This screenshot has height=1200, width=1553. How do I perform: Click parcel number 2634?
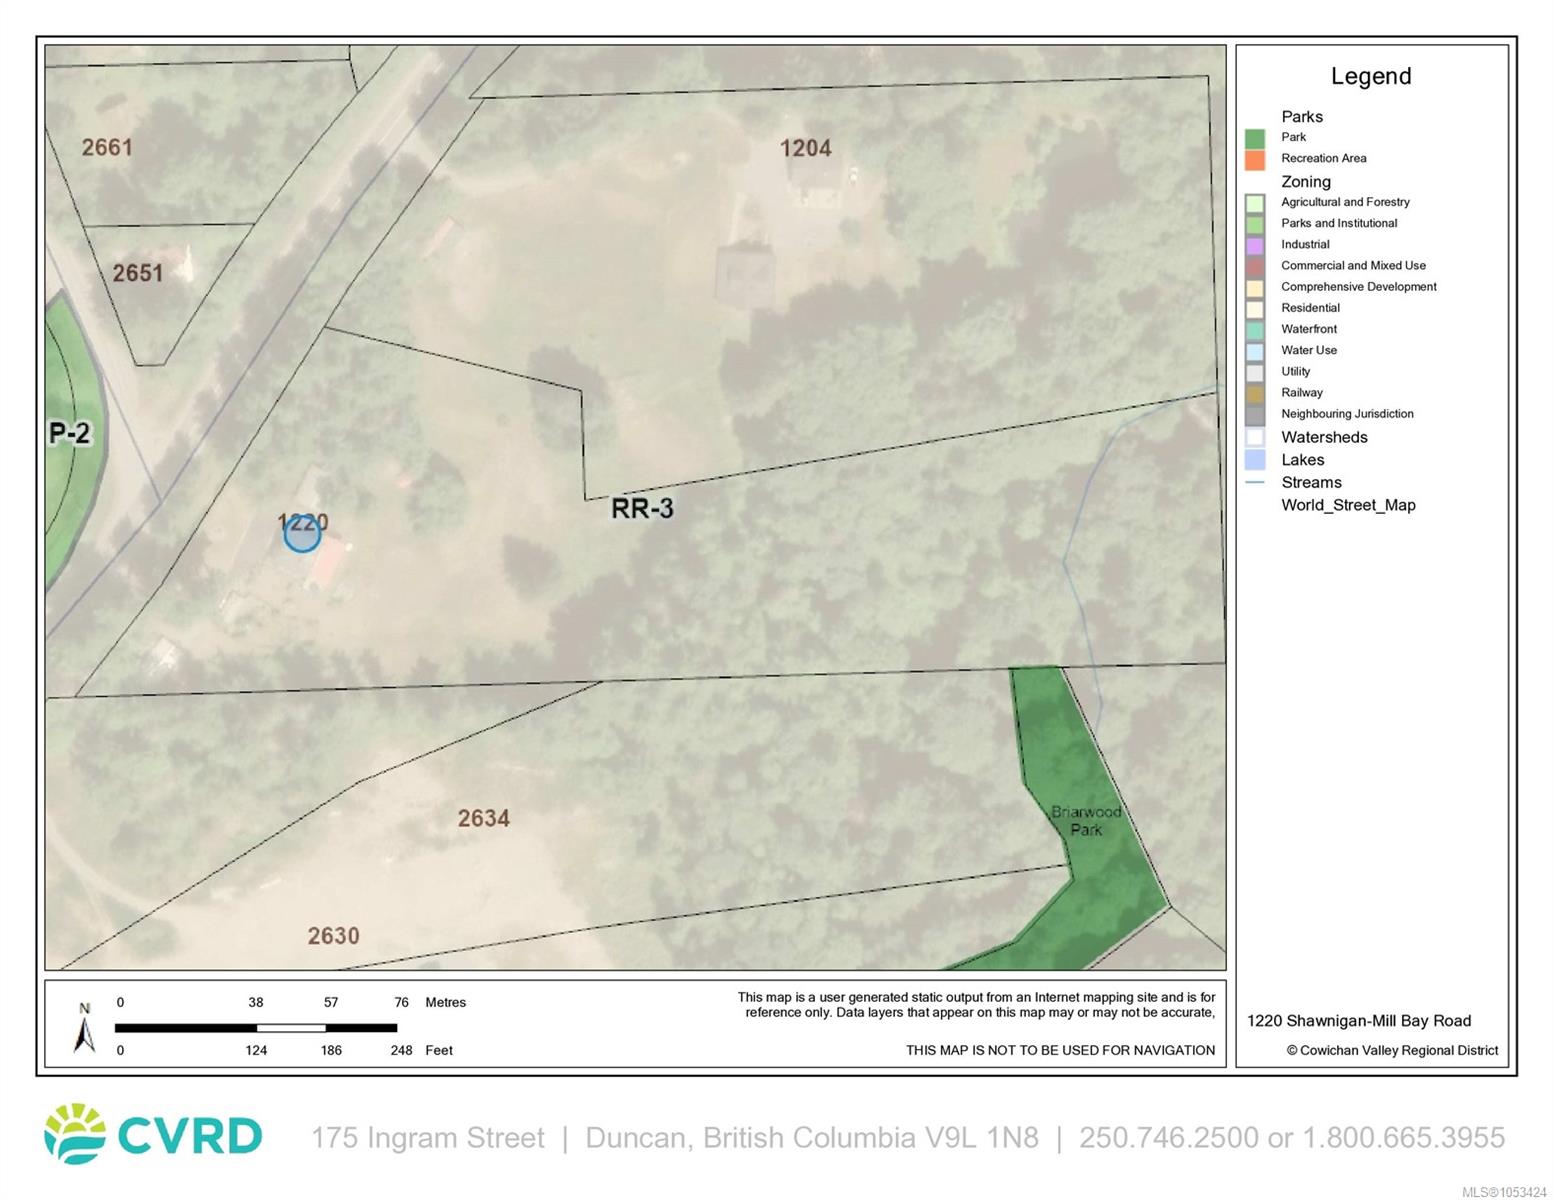tap(484, 818)
